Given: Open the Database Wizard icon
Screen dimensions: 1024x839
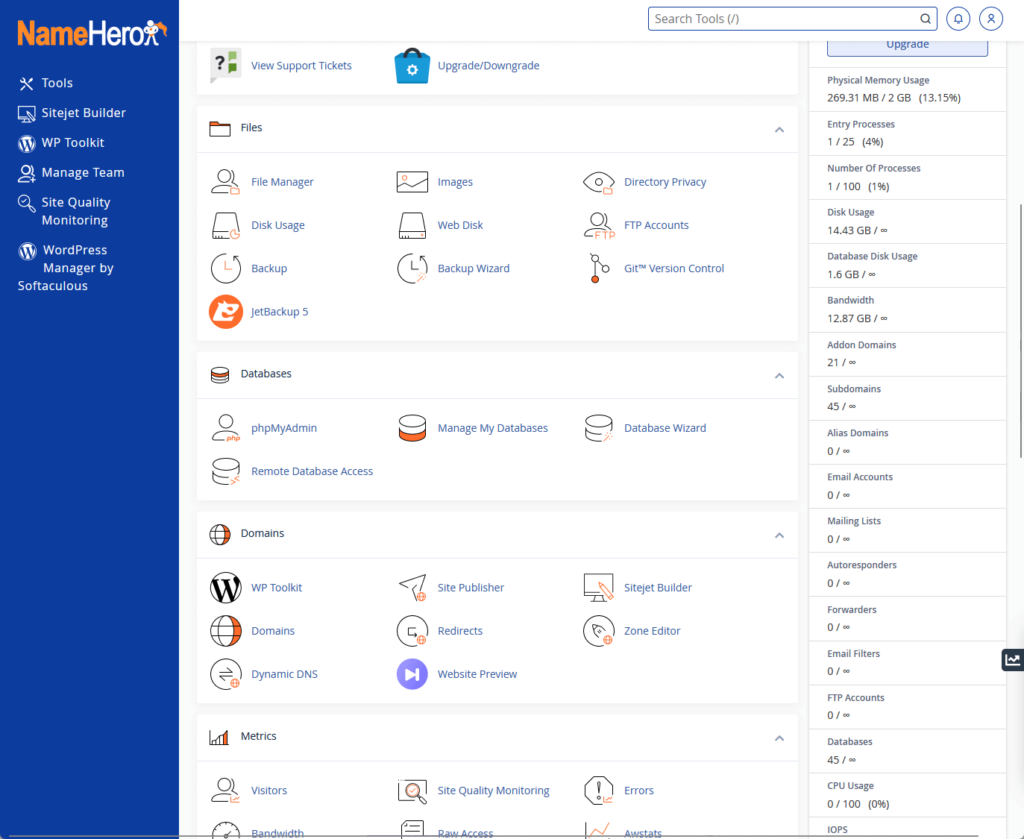Looking at the screenshot, I should coord(598,428).
